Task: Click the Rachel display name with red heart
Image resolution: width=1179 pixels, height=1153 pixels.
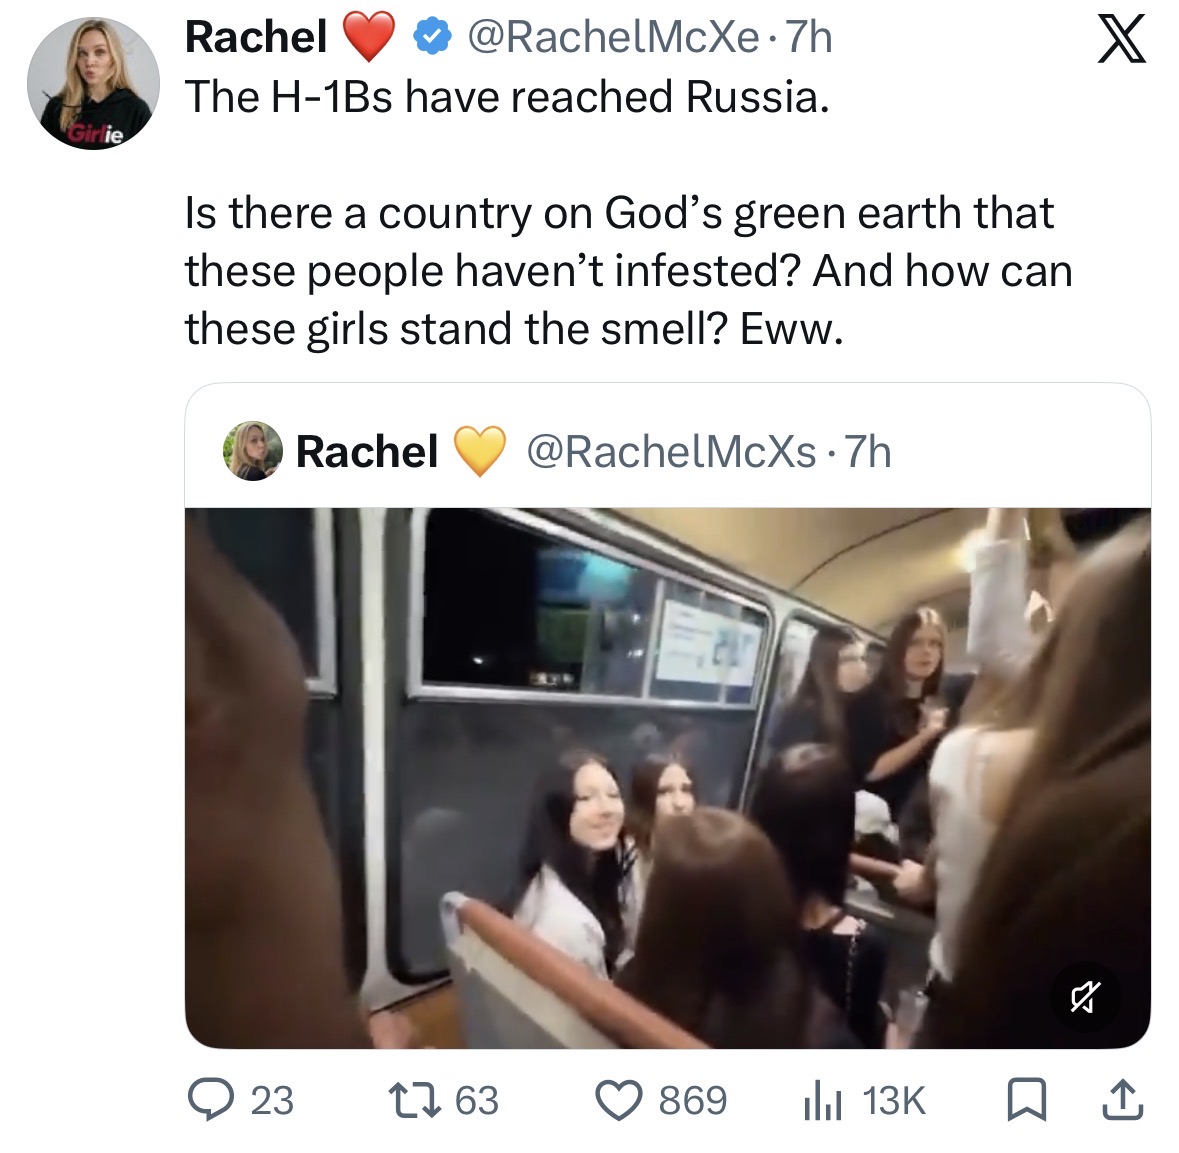Action: coord(289,37)
